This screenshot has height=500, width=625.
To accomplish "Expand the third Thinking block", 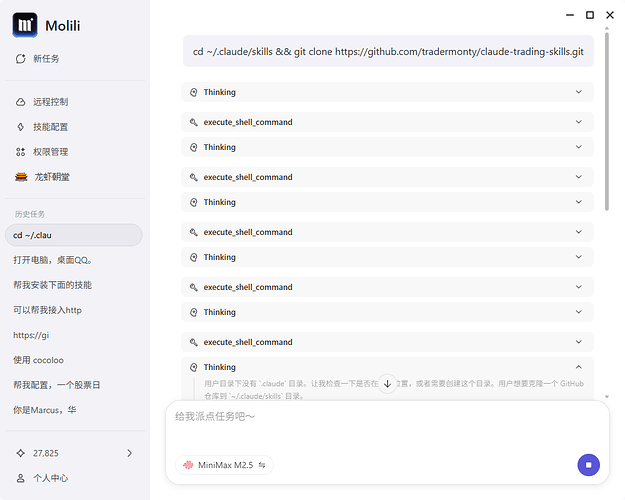I will click(x=387, y=202).
